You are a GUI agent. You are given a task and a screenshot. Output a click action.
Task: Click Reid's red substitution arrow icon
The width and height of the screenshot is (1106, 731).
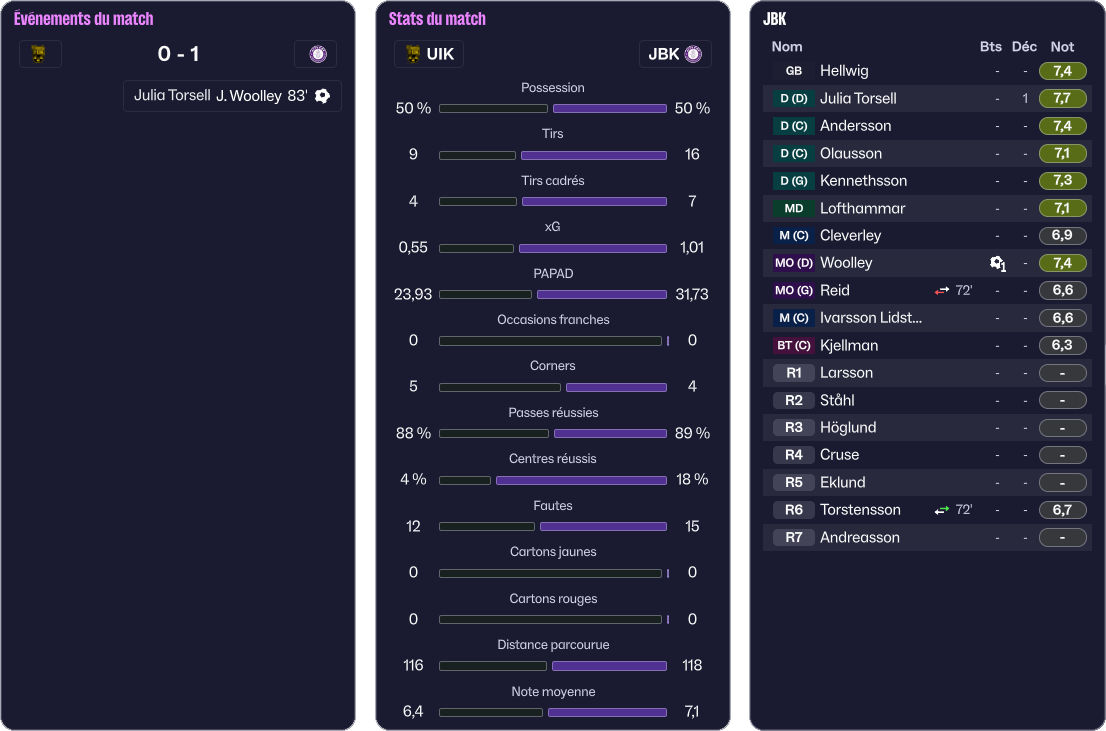(x=942, y=291)
